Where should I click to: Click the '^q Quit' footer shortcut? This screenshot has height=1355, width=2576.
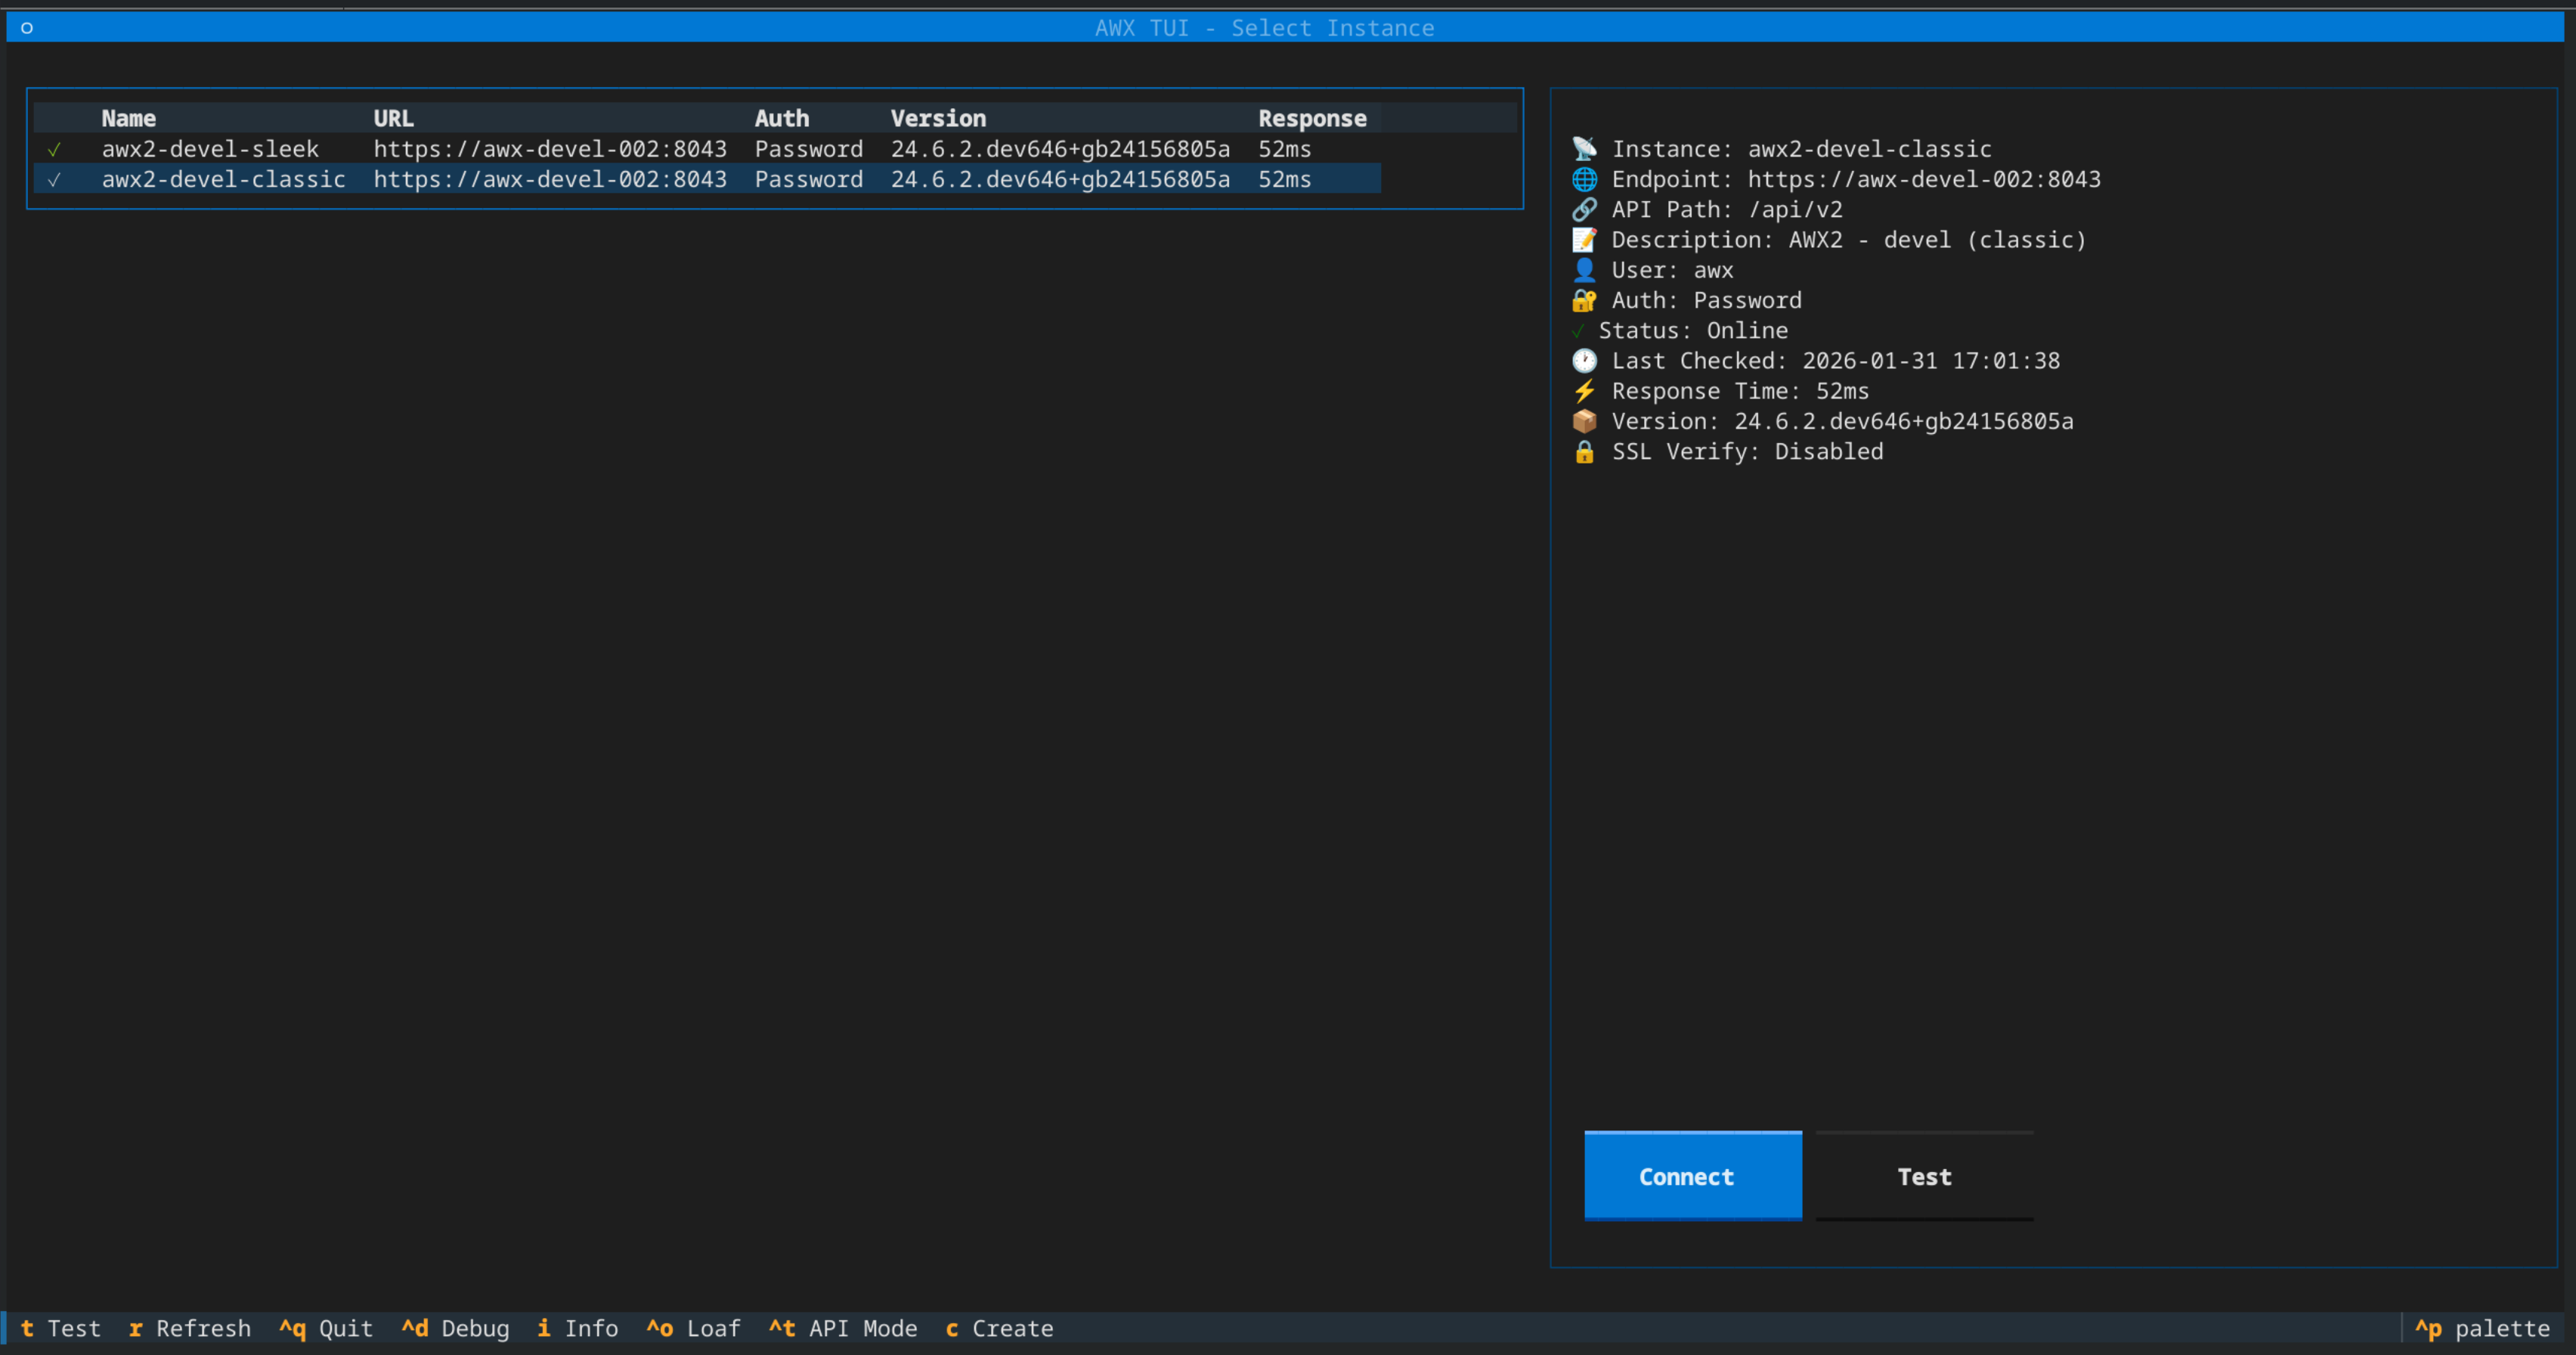point(326,1328)
